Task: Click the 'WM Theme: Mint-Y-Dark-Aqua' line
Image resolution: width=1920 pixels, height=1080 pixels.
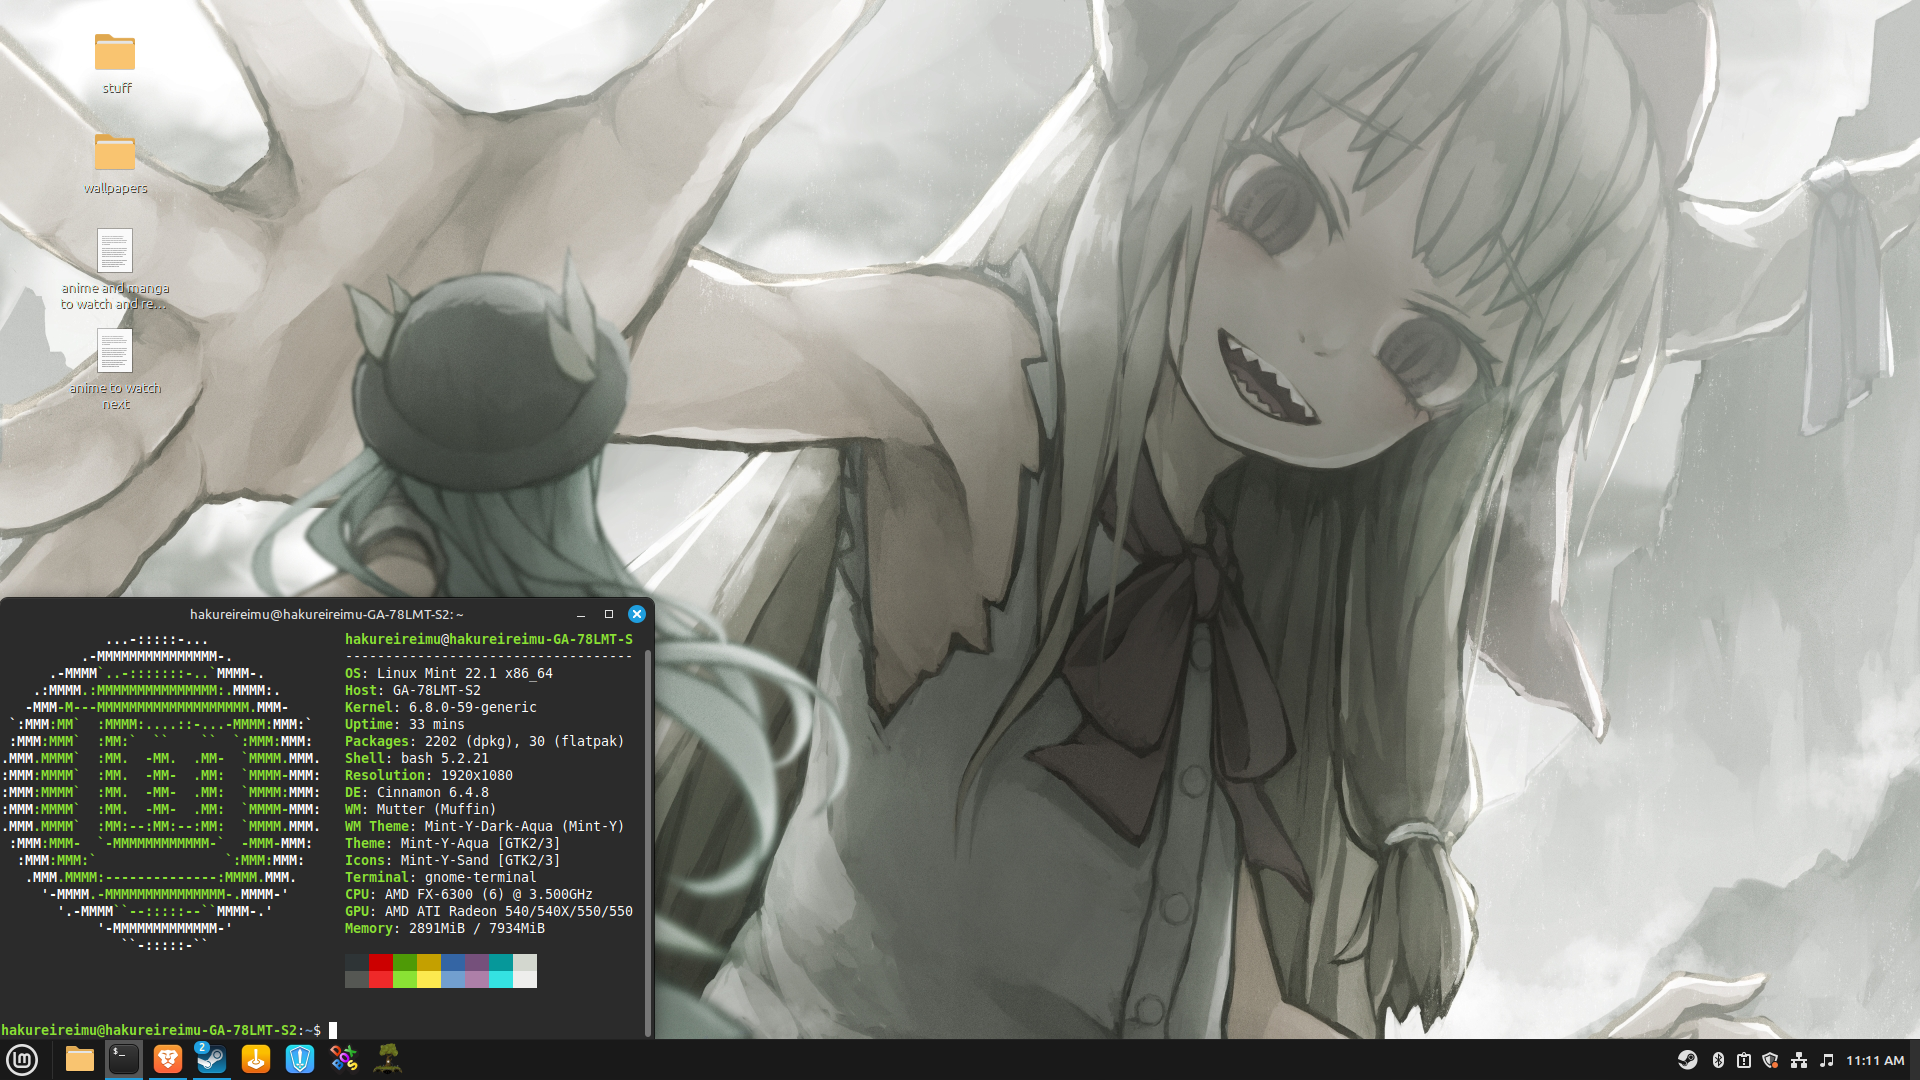Action: pos(485,826)
